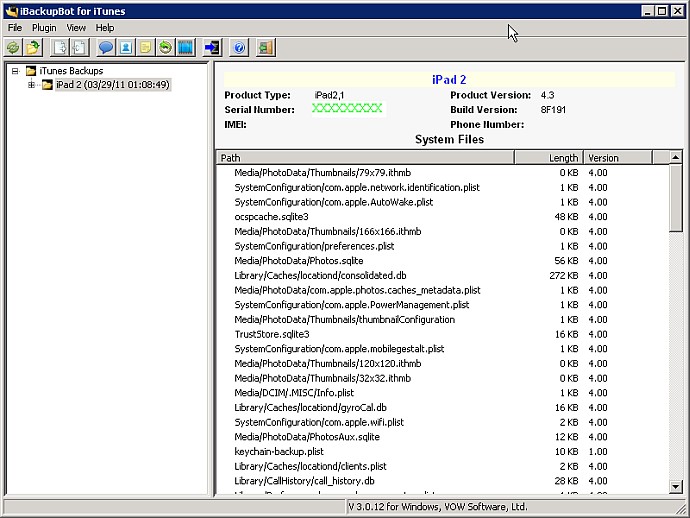Select Media/PhotoData/Thumbnails/79x79.ithmb row
This screenshot has height=518, width=690.
(442, 173)
